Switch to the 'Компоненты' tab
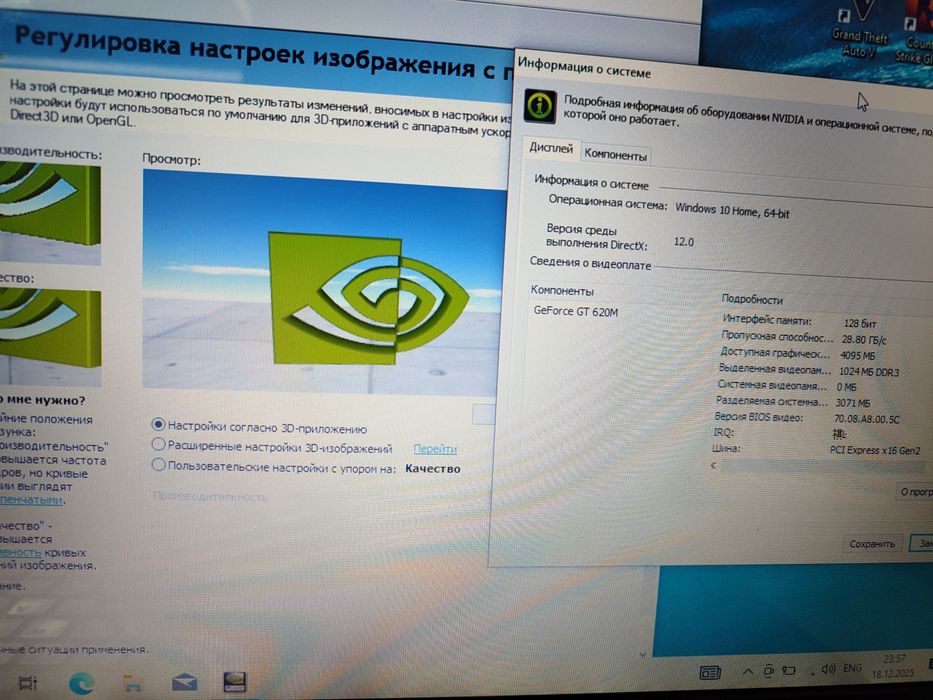This screenshot has width=933, height=700. click(615, 155)
